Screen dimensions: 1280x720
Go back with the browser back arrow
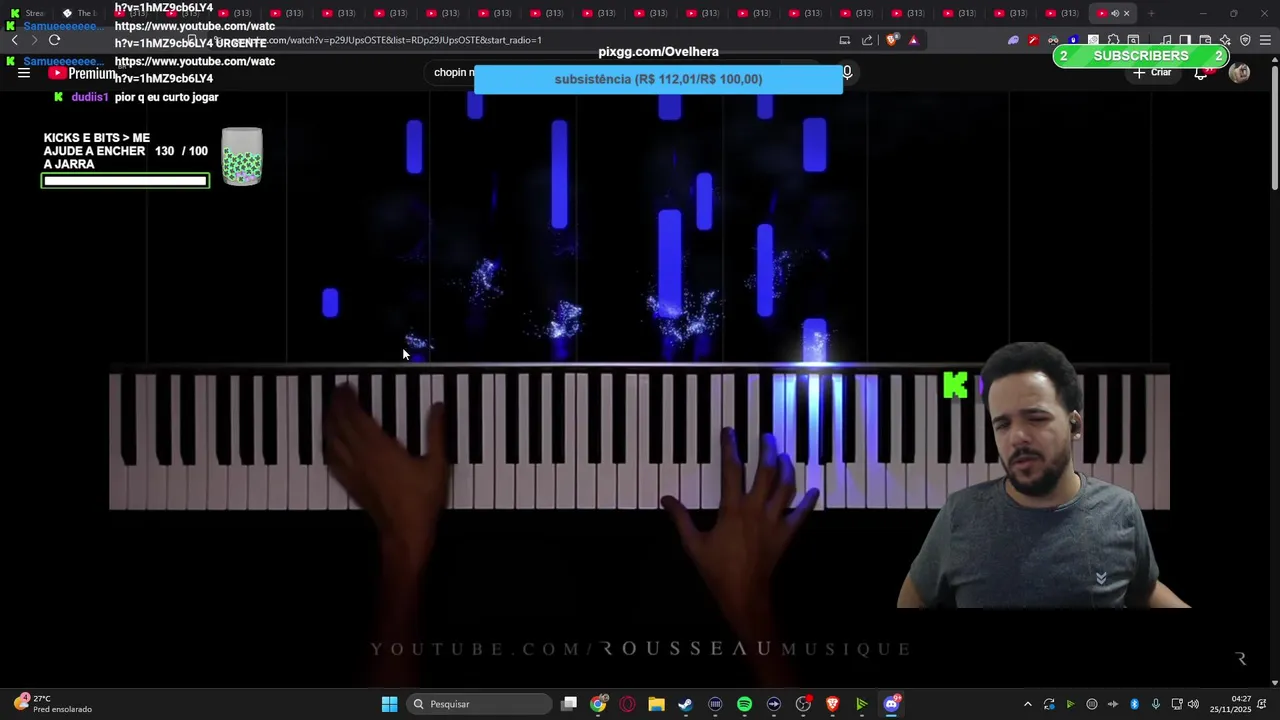(14, 40)
